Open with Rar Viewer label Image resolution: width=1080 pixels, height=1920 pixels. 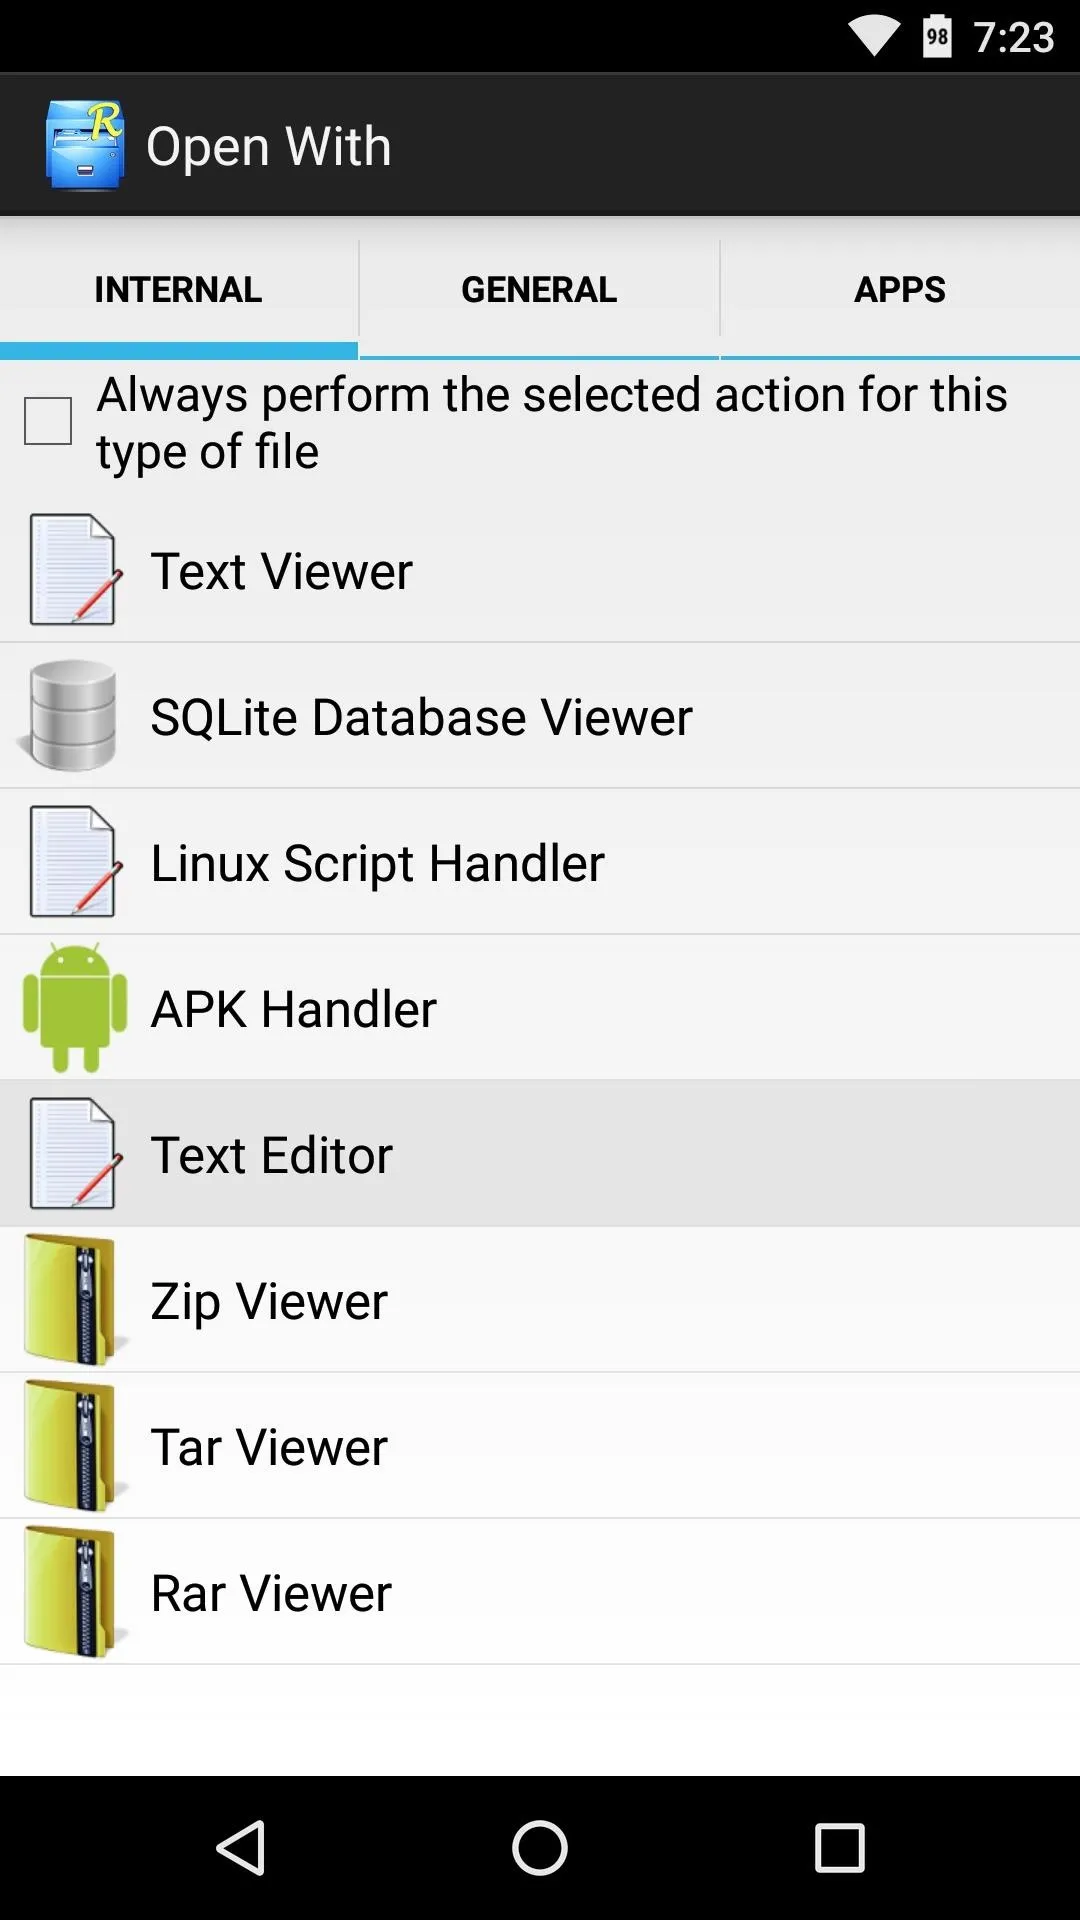point(271,1593)
